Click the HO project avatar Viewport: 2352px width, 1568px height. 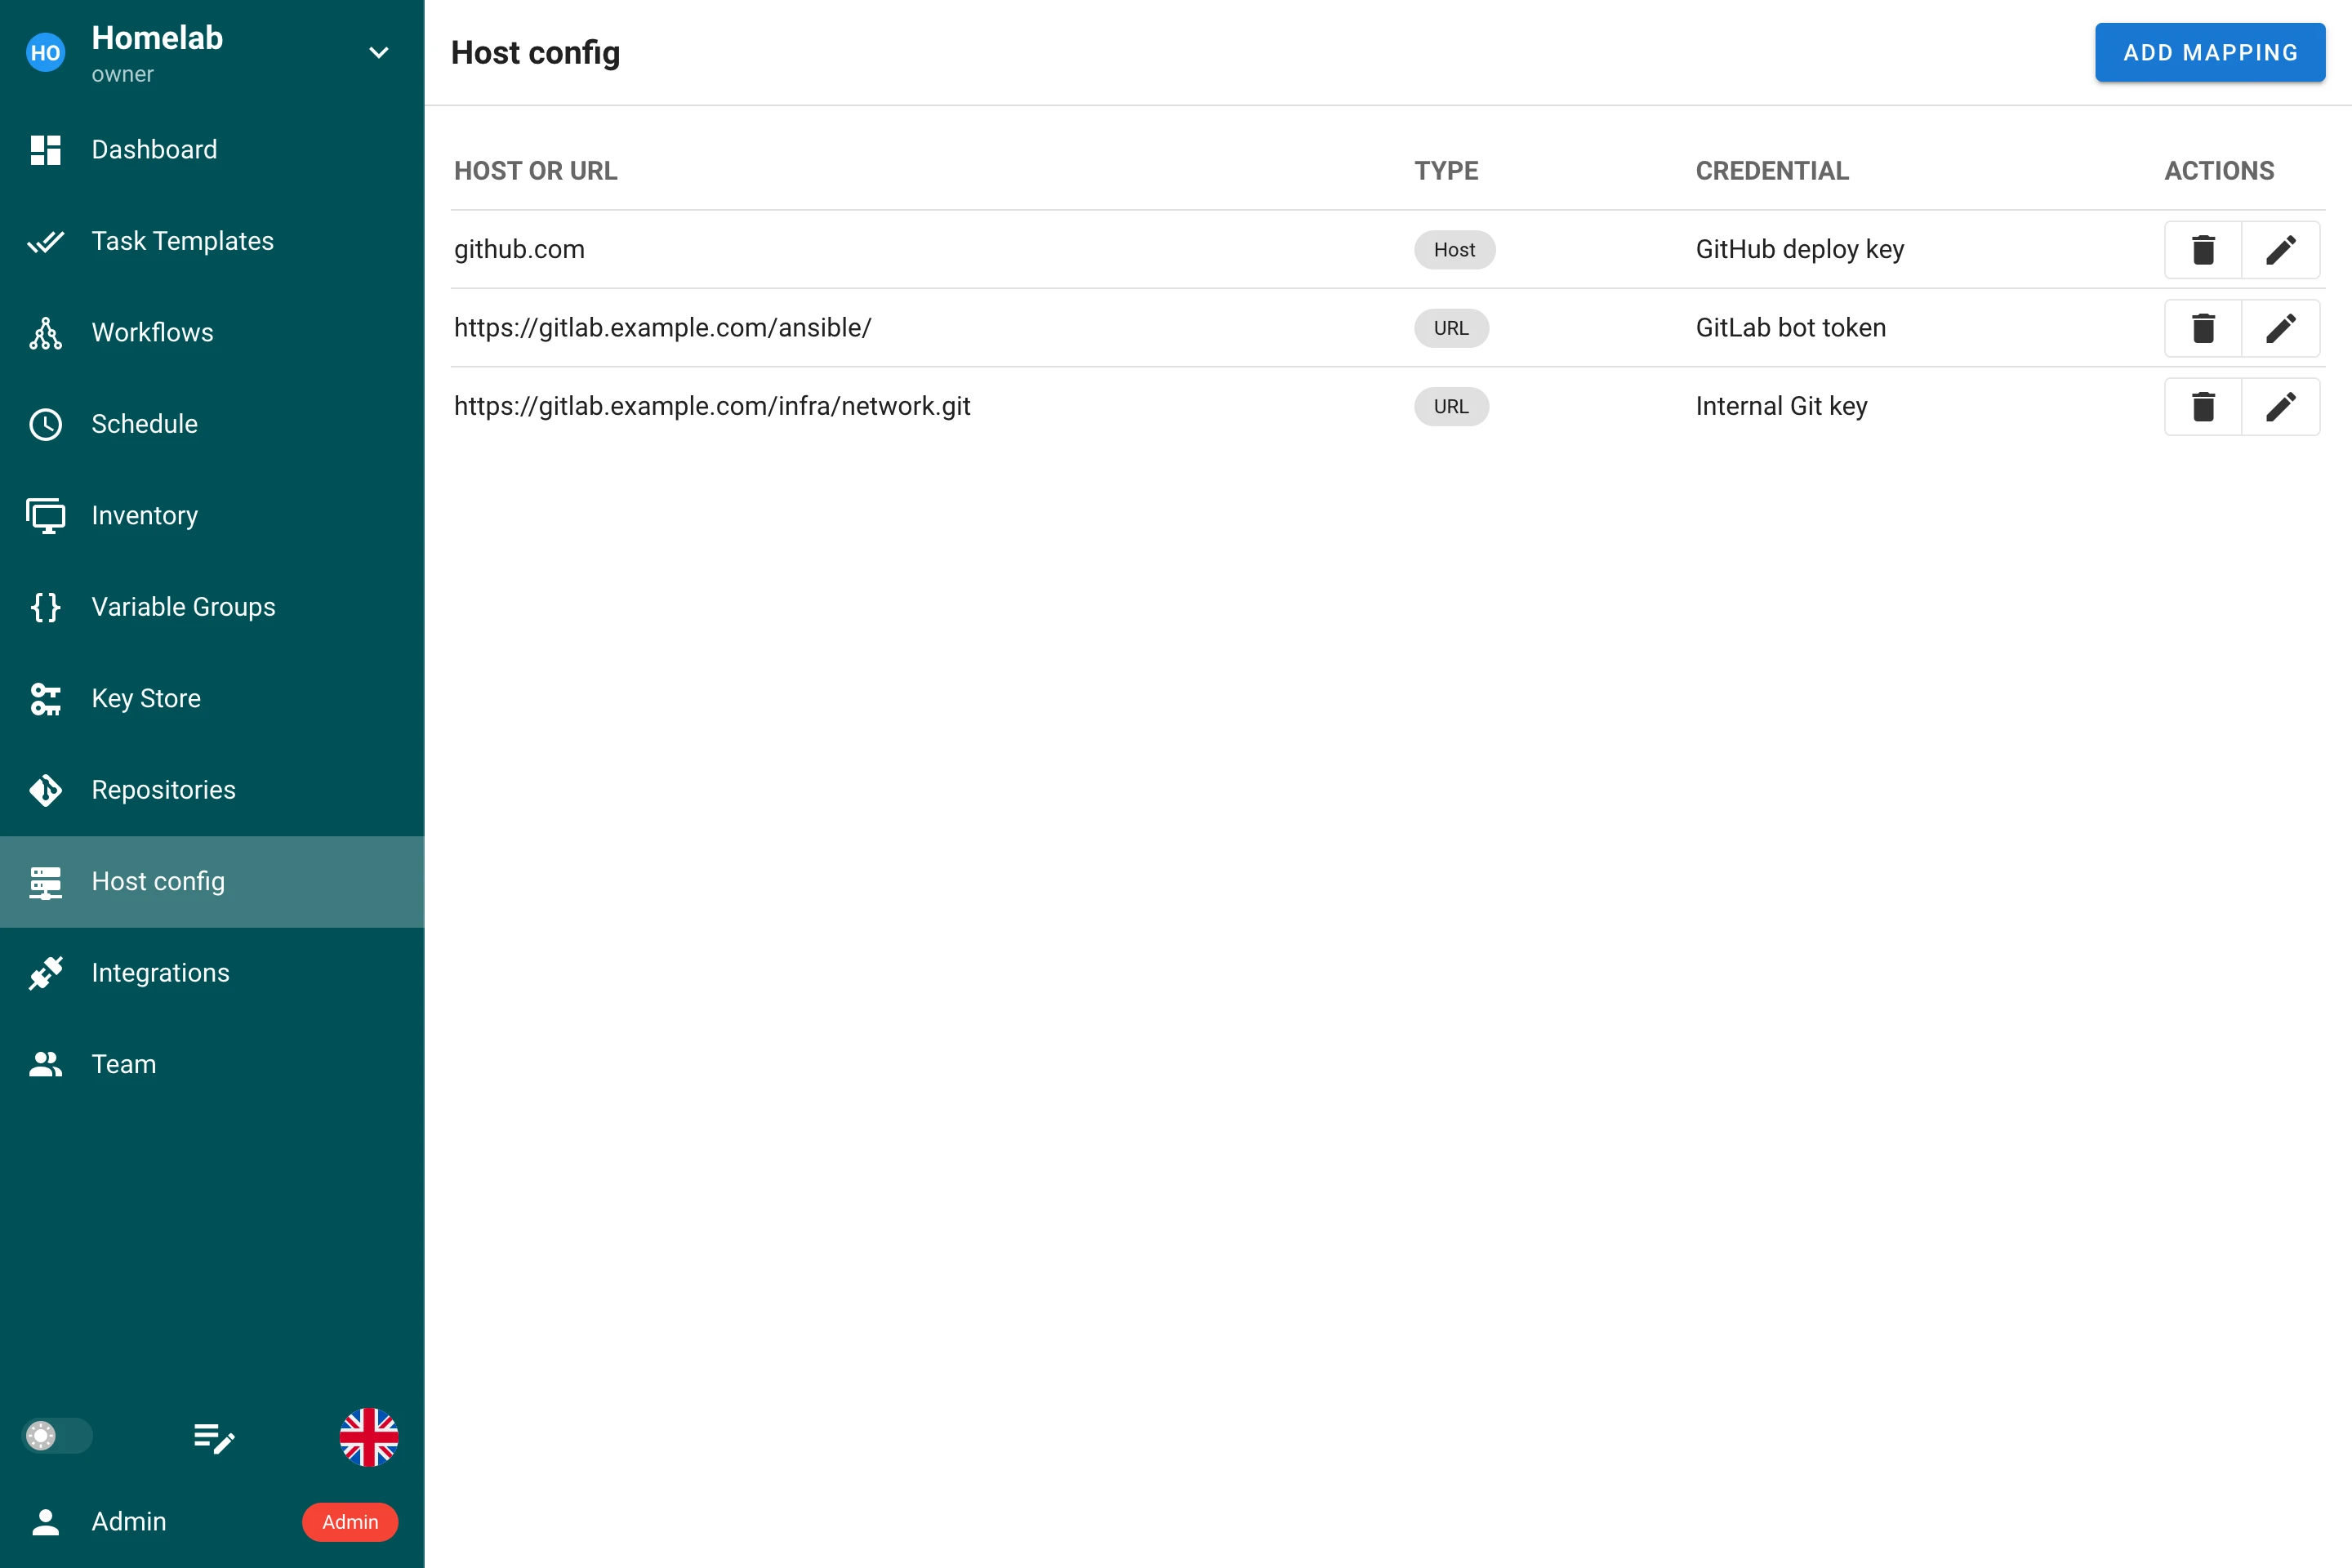(x=46, y=53)
